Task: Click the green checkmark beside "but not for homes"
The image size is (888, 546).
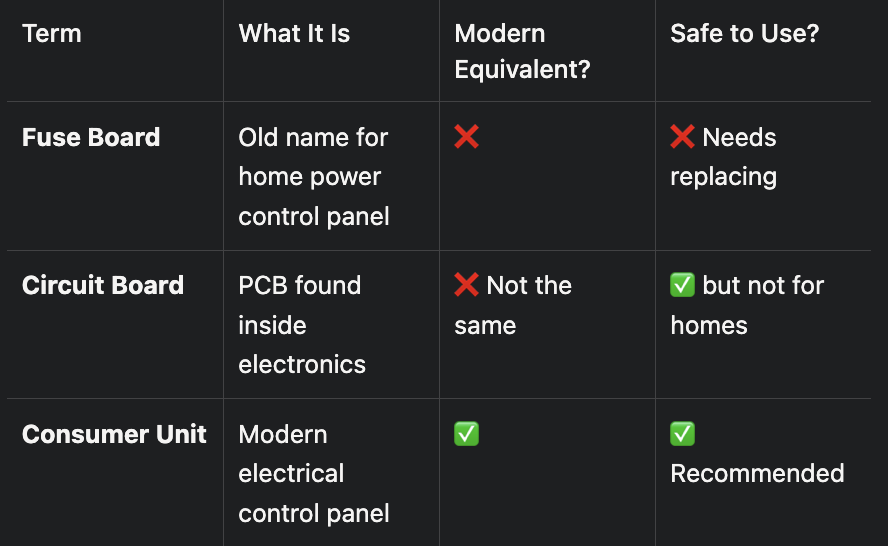Action: 682,285
